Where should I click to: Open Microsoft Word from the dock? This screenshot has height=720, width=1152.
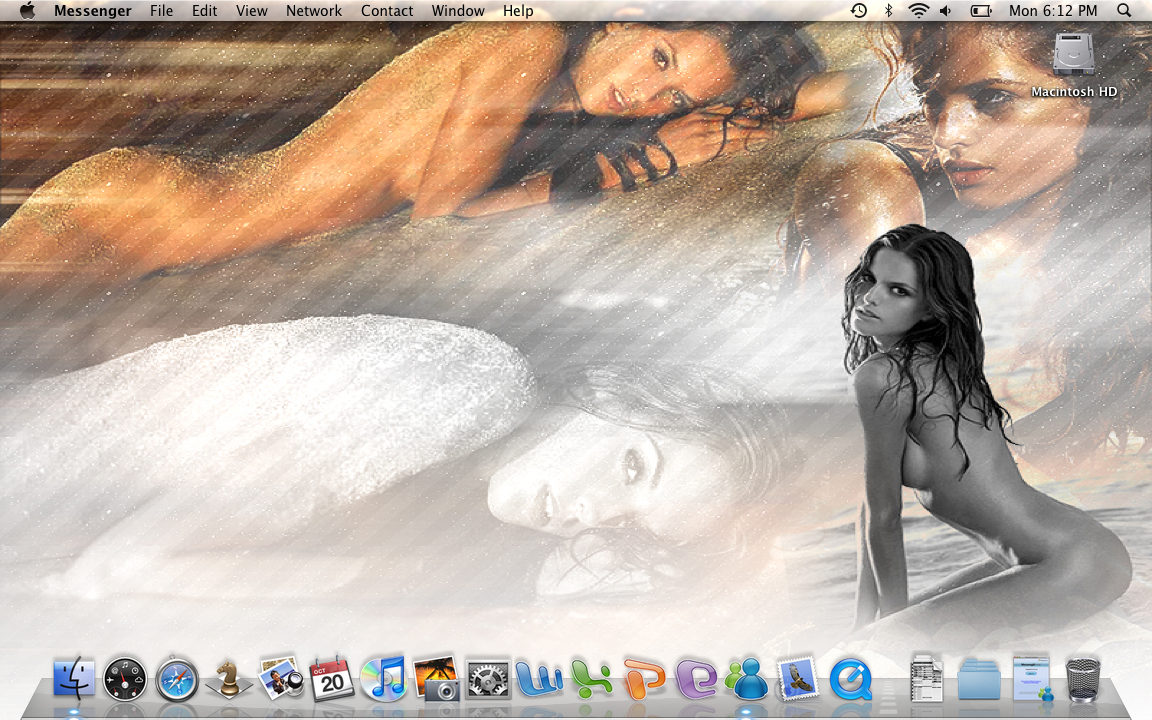(x=538, y=679)
